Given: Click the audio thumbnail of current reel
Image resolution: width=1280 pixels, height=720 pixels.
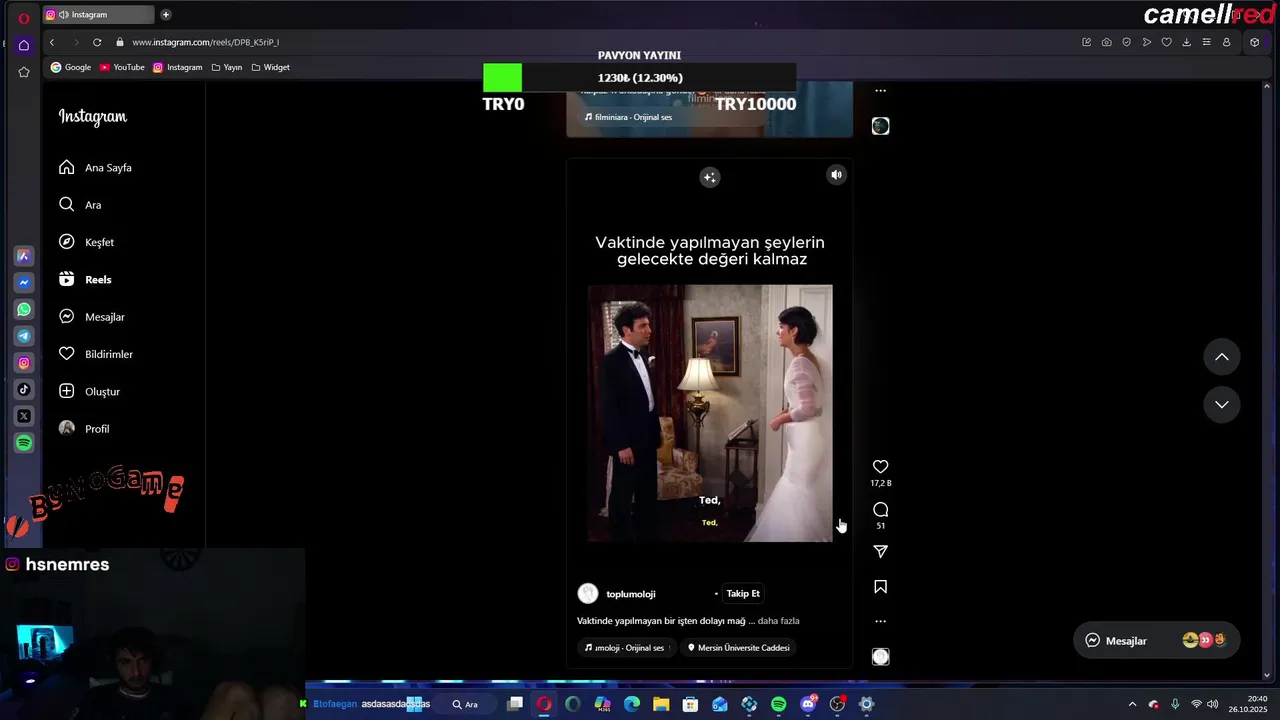Looking at the screenshot, I should (880, 657).
